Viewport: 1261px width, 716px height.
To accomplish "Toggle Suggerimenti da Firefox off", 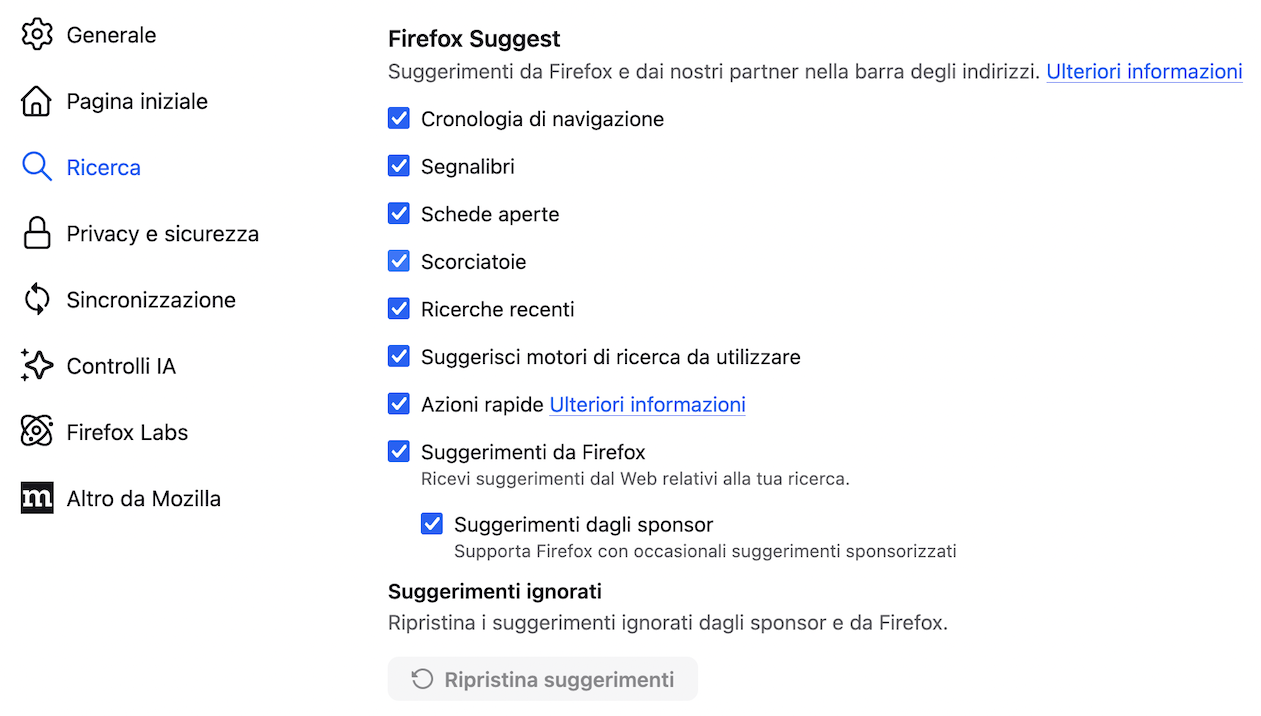I will pos(399,451).
